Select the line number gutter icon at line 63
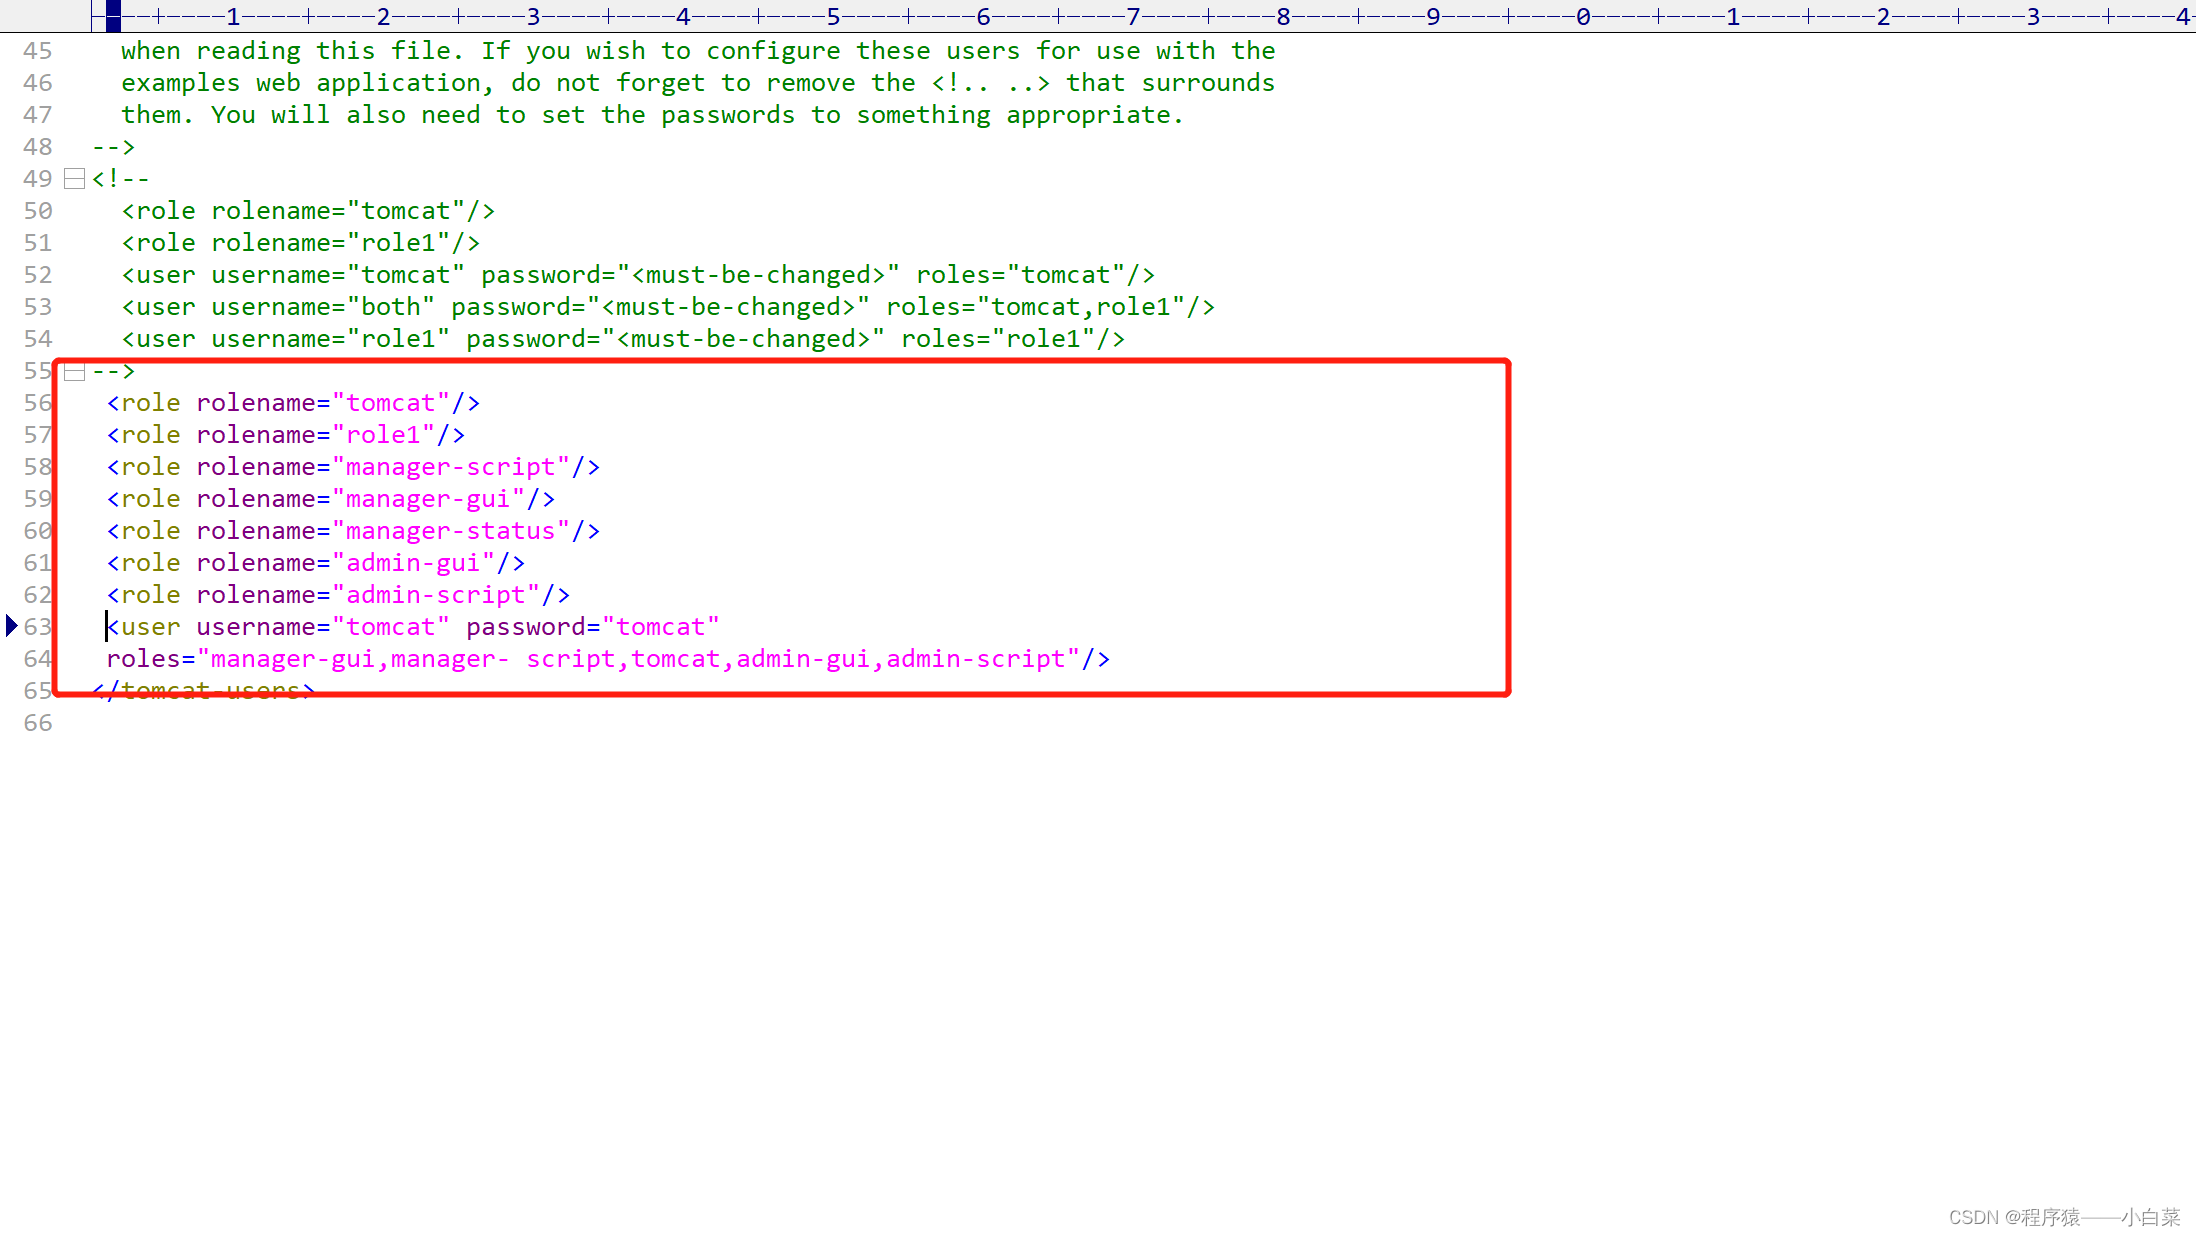2196x1236 pixels. click(x=14, y=625)
